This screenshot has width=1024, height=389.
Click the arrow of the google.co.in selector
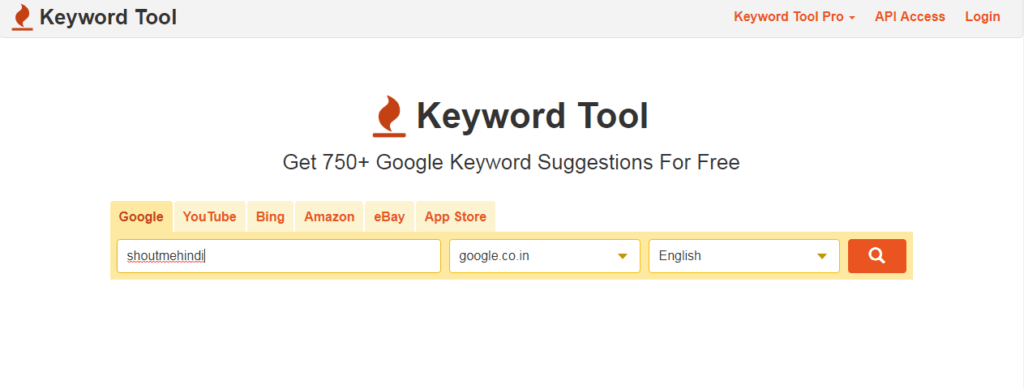tap(623, 256)
